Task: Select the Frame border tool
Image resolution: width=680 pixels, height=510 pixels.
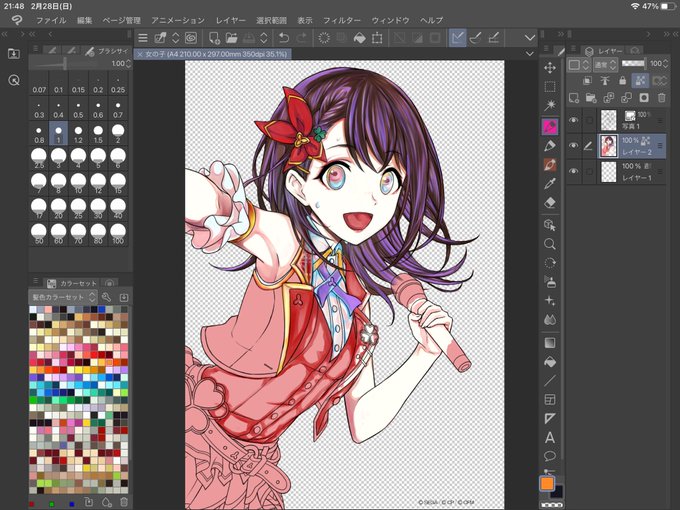Action: [x=550, y=399]
